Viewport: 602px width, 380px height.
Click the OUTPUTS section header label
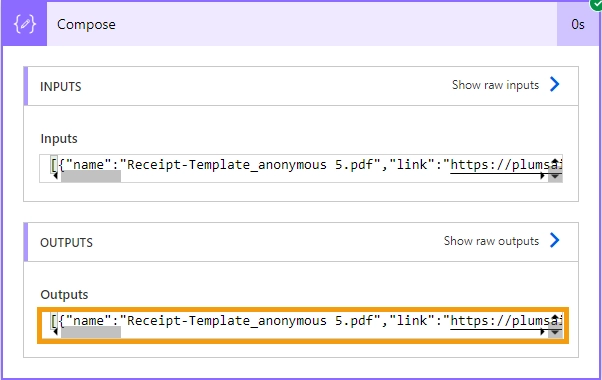66,243
